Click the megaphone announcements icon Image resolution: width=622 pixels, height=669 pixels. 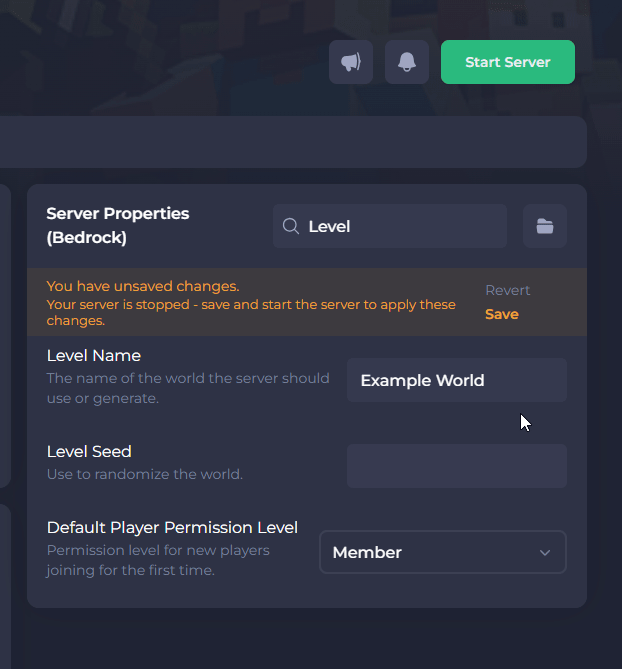point(351,62)
